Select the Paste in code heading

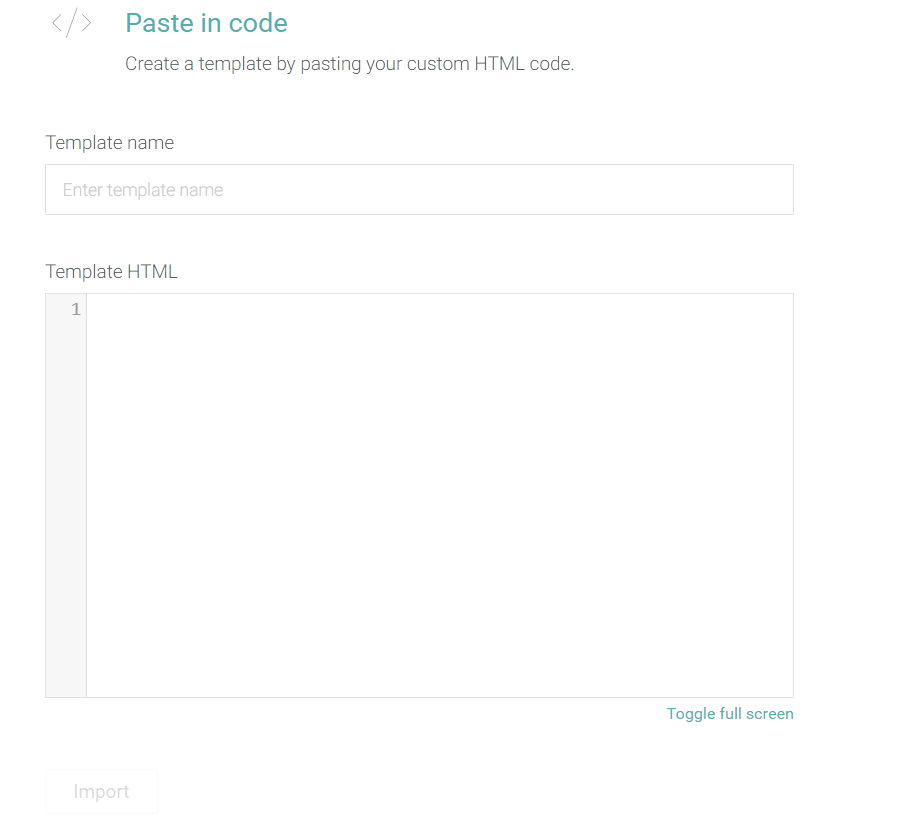(206, 23)
